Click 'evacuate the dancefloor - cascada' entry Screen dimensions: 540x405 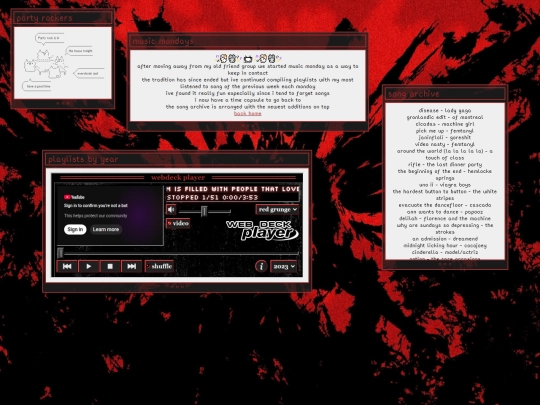(445, 205)
